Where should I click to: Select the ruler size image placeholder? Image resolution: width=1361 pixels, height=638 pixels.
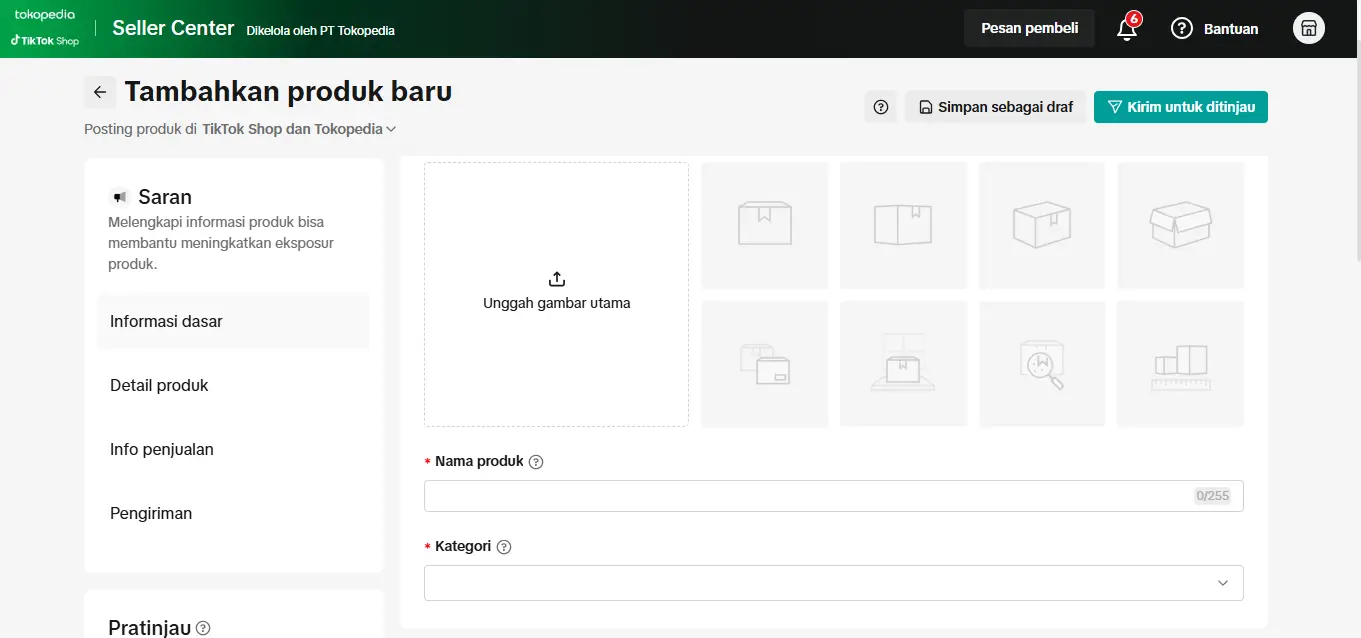coord(1180,364)
